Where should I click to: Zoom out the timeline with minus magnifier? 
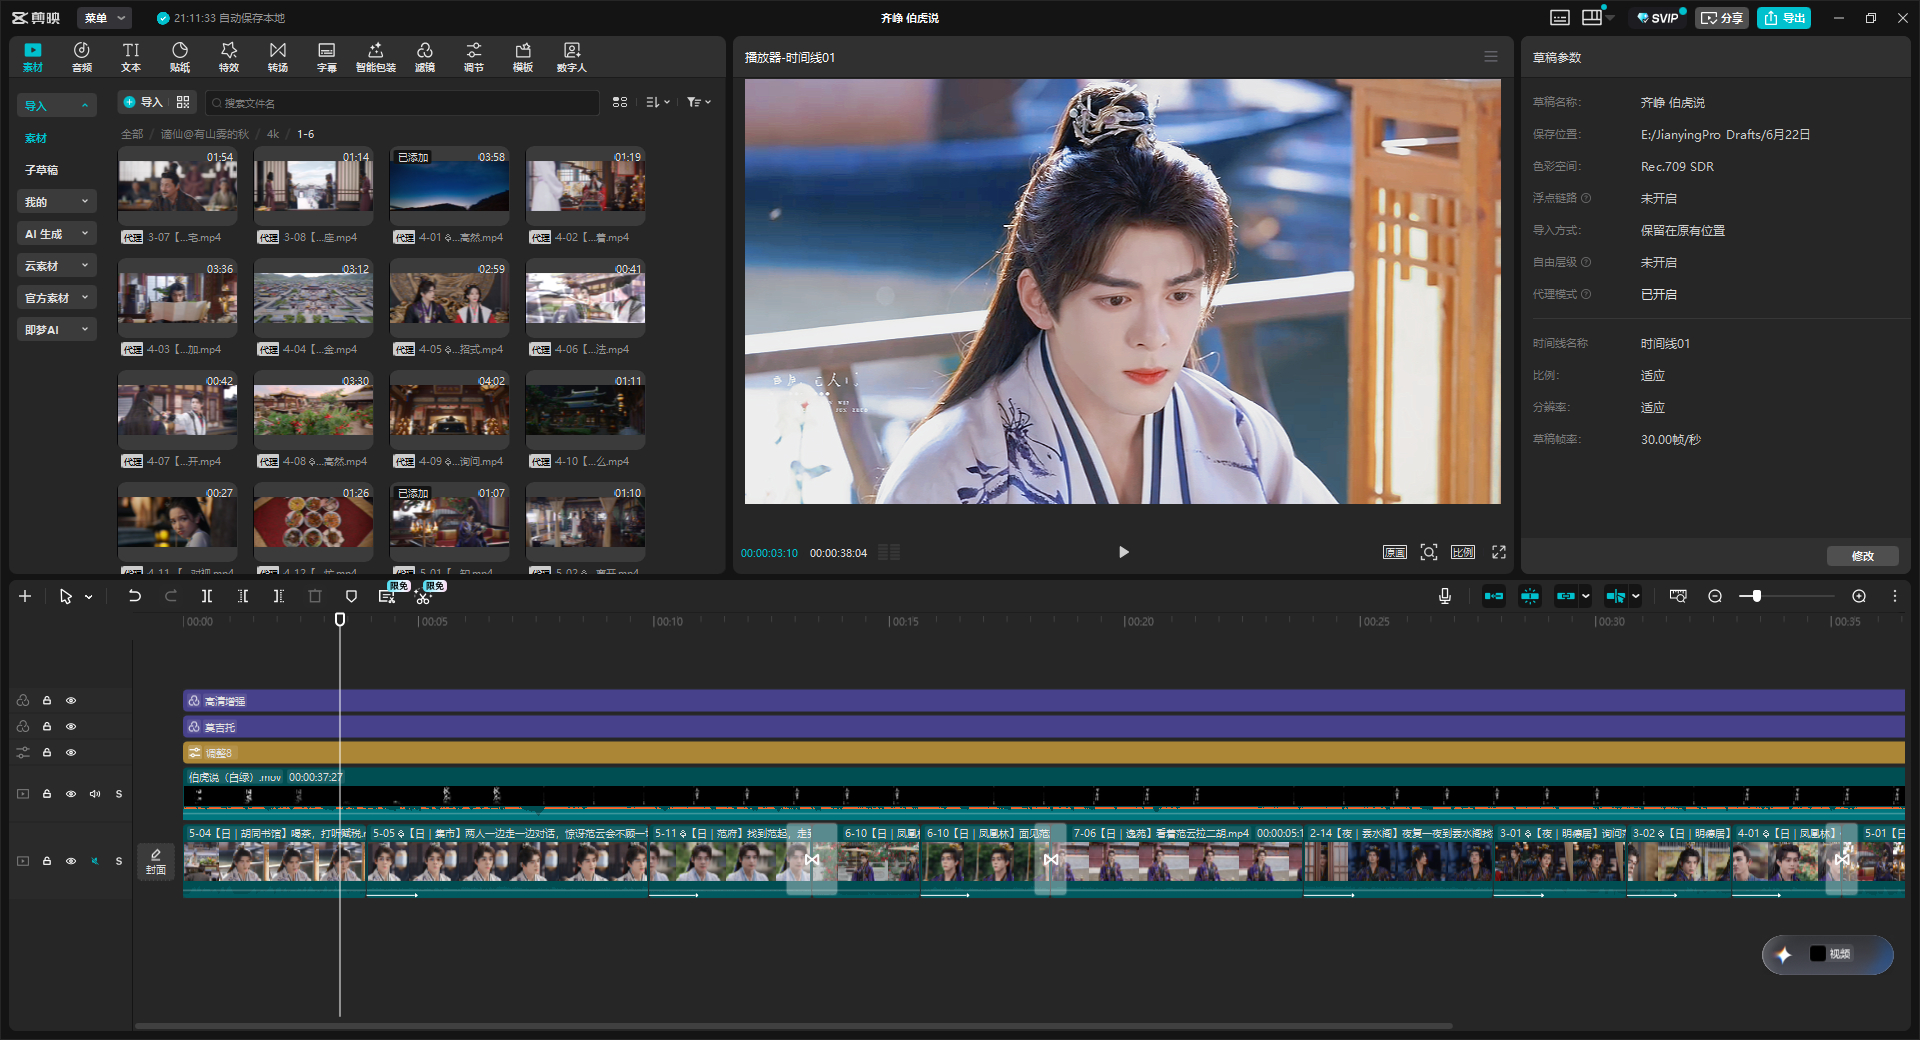[x=1715, y=596]
